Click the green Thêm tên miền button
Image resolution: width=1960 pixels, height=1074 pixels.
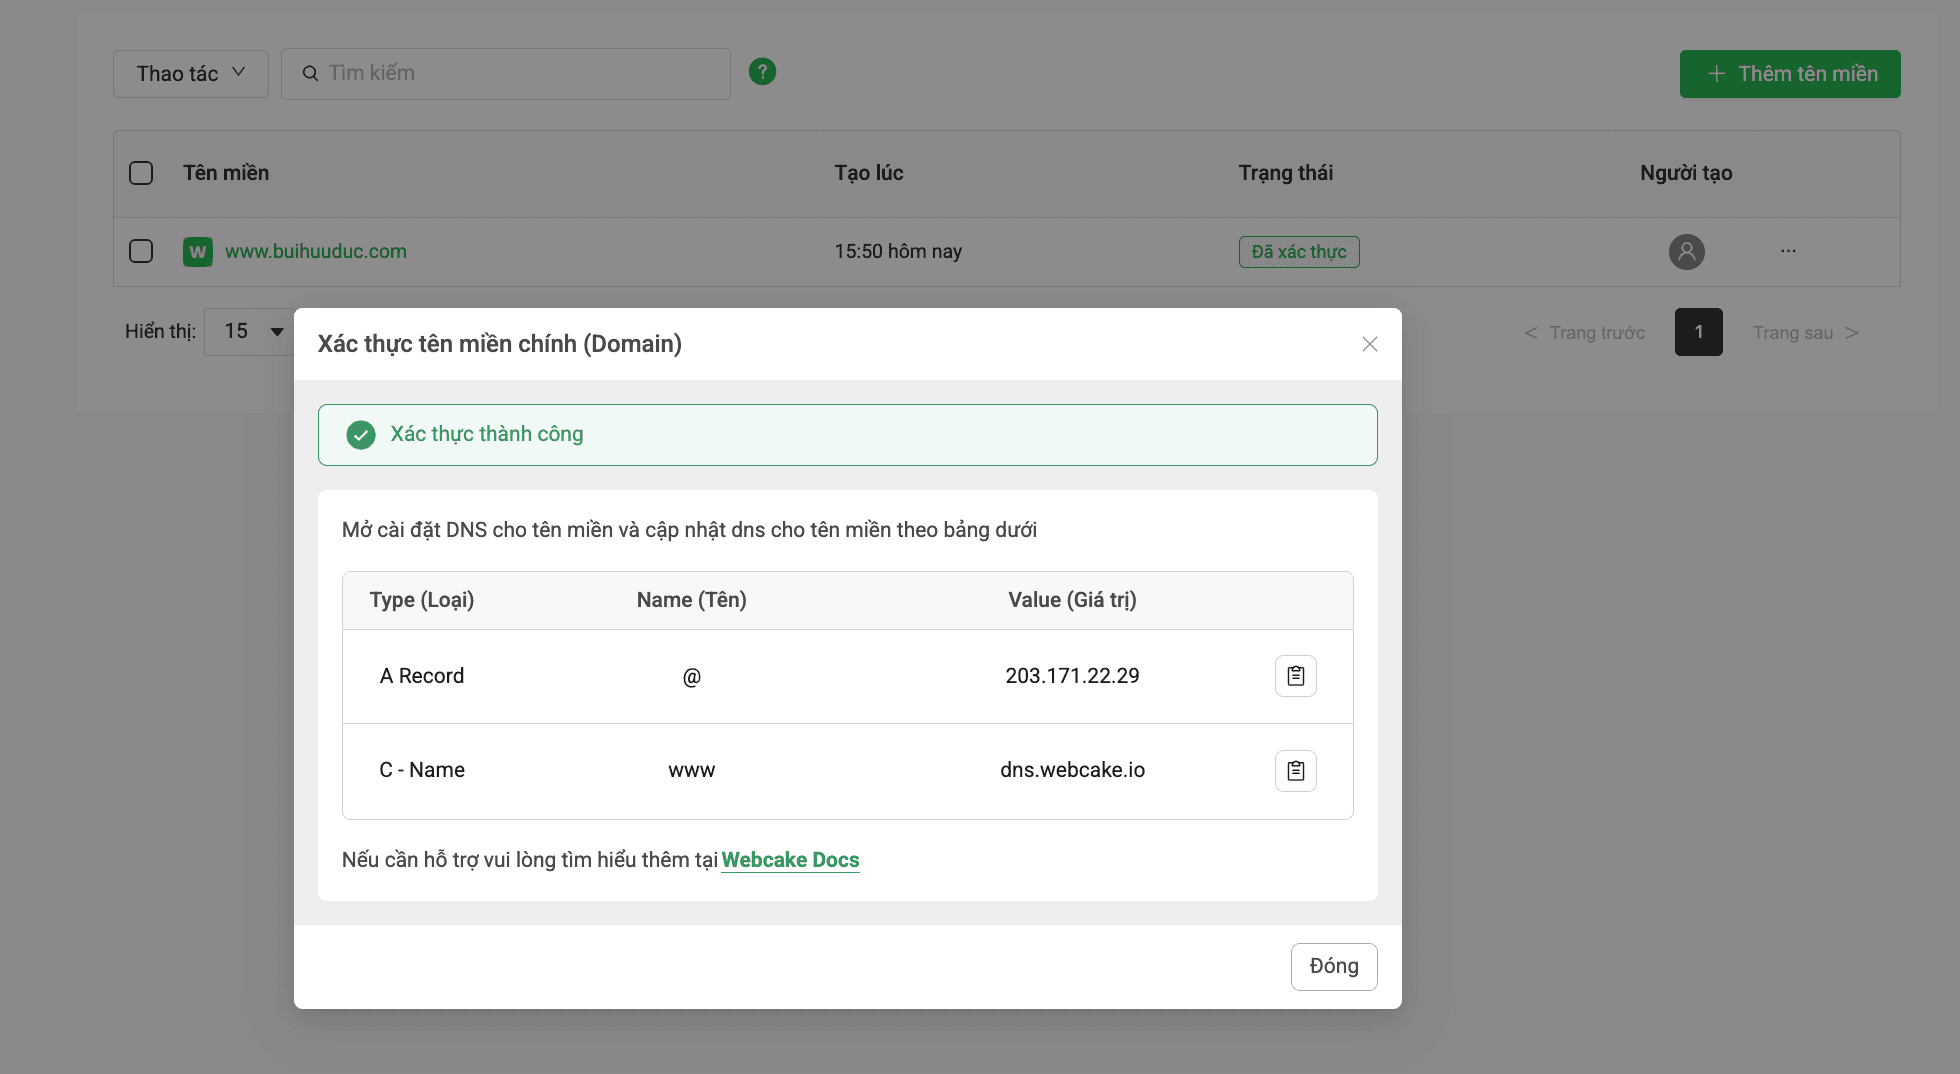[x=1789, y=73]
